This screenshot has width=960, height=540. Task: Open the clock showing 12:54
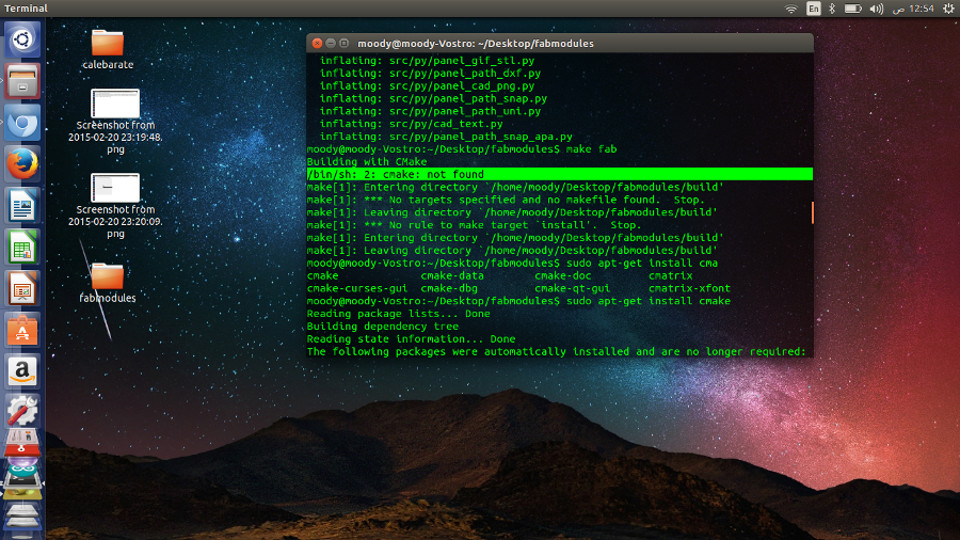(913, 9)
